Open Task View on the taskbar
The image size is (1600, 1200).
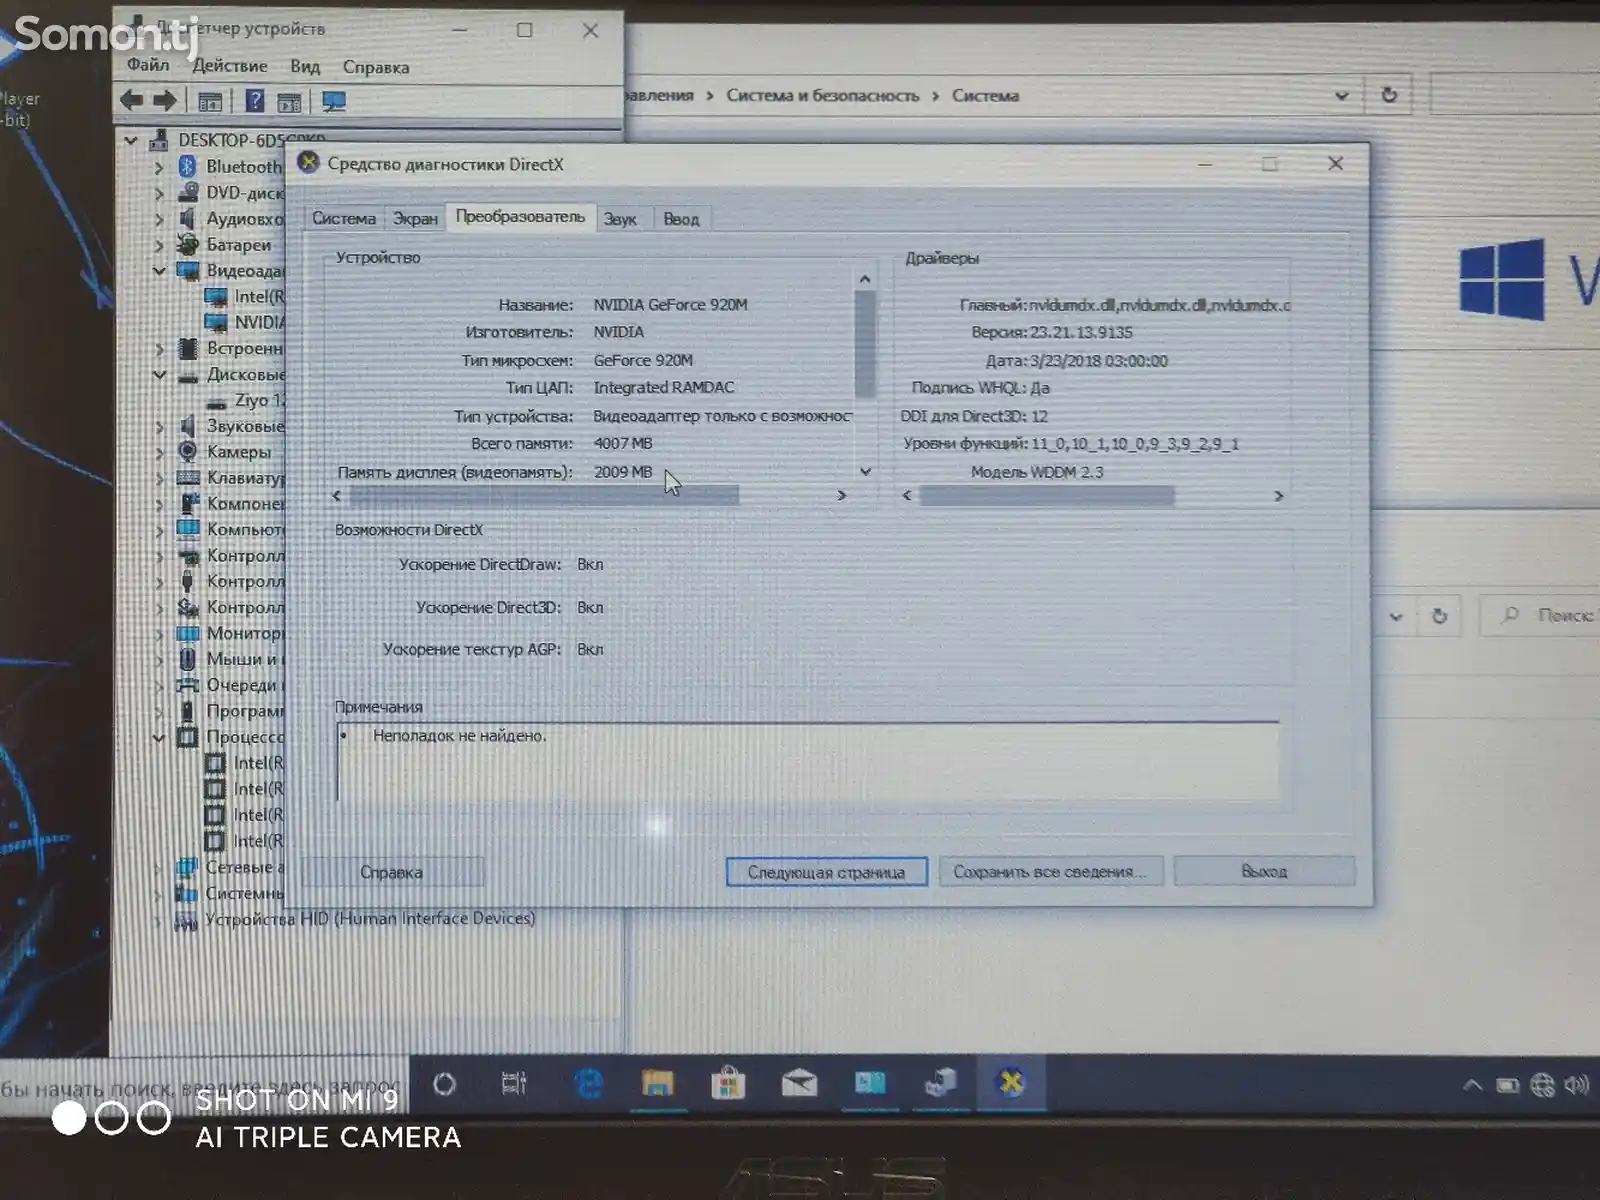pos(514,1083)
